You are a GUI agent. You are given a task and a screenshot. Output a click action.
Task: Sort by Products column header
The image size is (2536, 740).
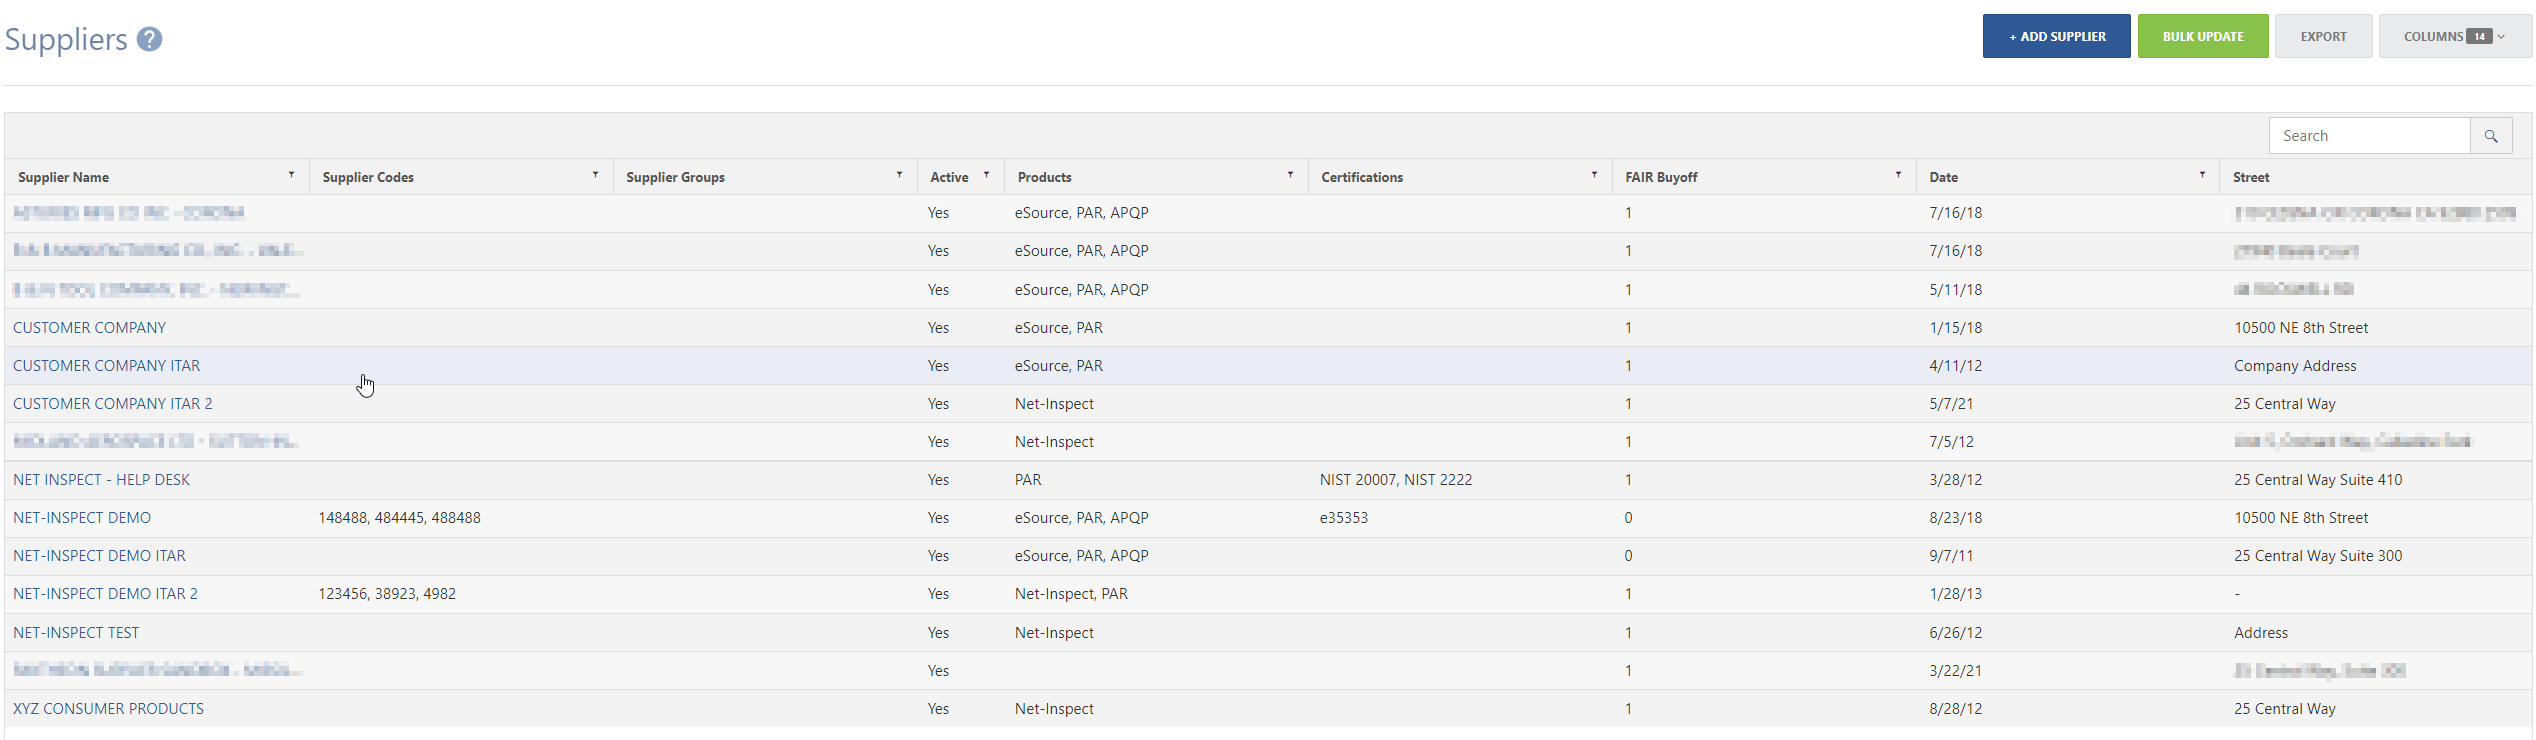1044,177
